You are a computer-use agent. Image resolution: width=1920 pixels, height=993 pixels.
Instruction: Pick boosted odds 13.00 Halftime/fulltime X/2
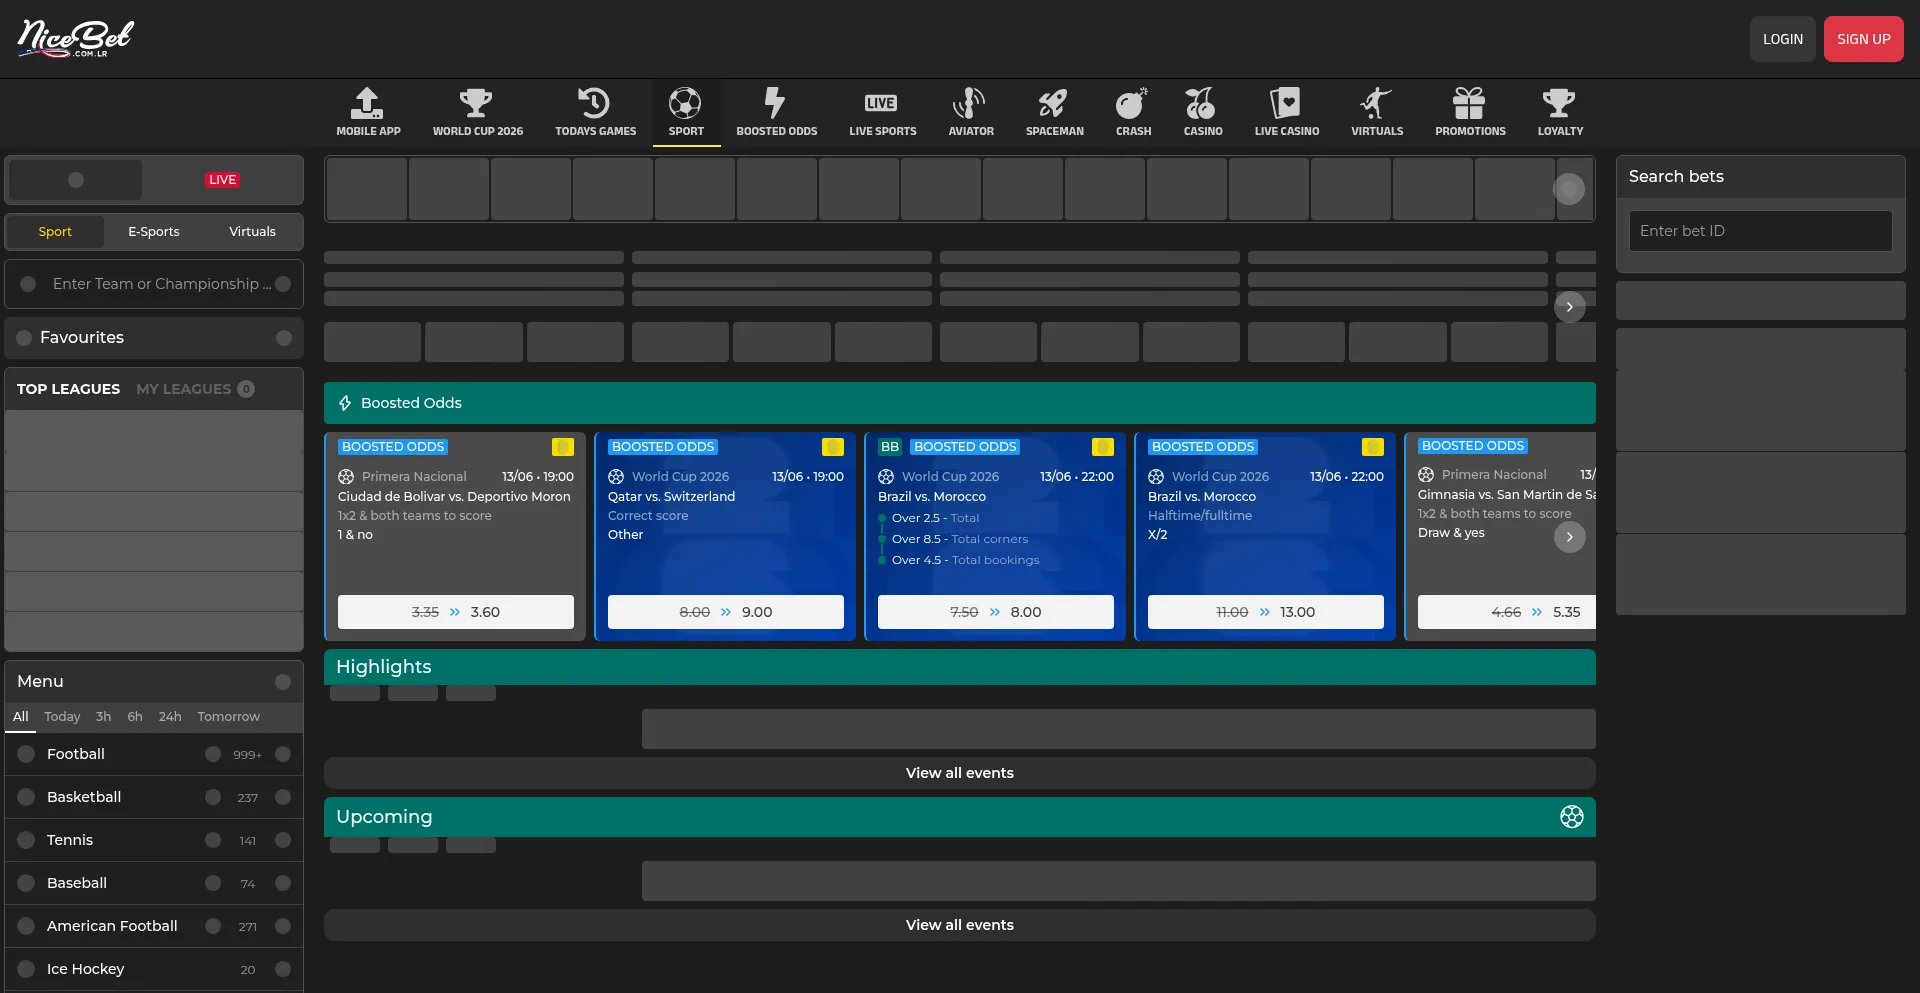(x=1265, y=612)
